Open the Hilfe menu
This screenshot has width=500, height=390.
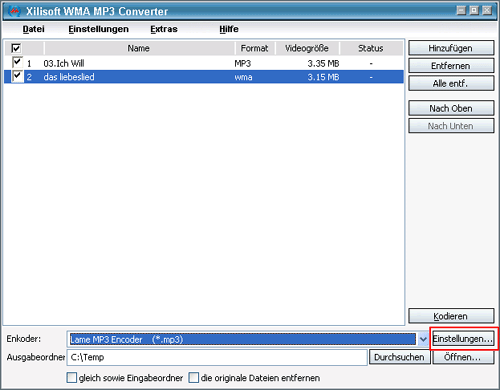coord(229,29)
